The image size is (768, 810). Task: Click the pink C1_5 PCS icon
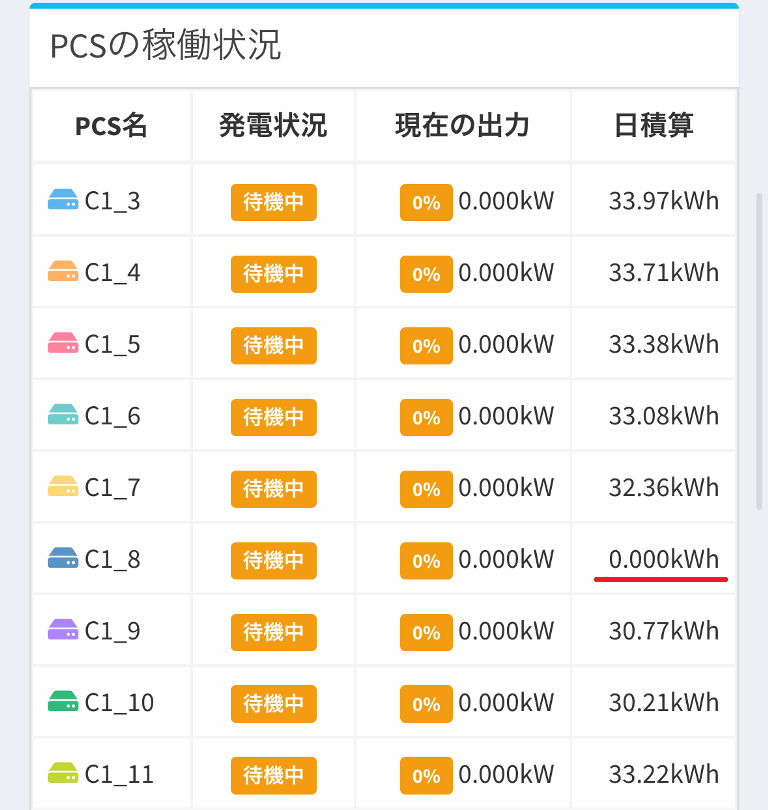click(63, 344)
